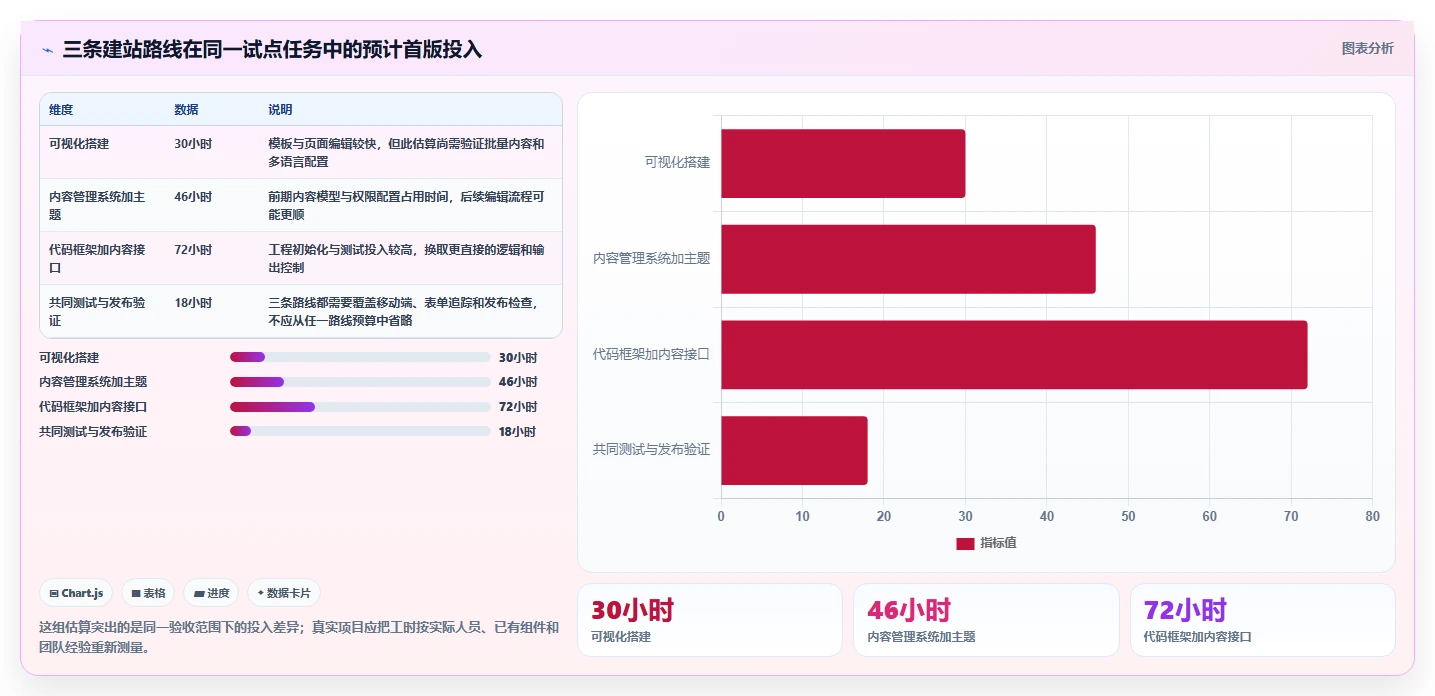1435x696 pixels.
Task: Click the 可视化搭建 label in the progress list
Action: [69, 357]
